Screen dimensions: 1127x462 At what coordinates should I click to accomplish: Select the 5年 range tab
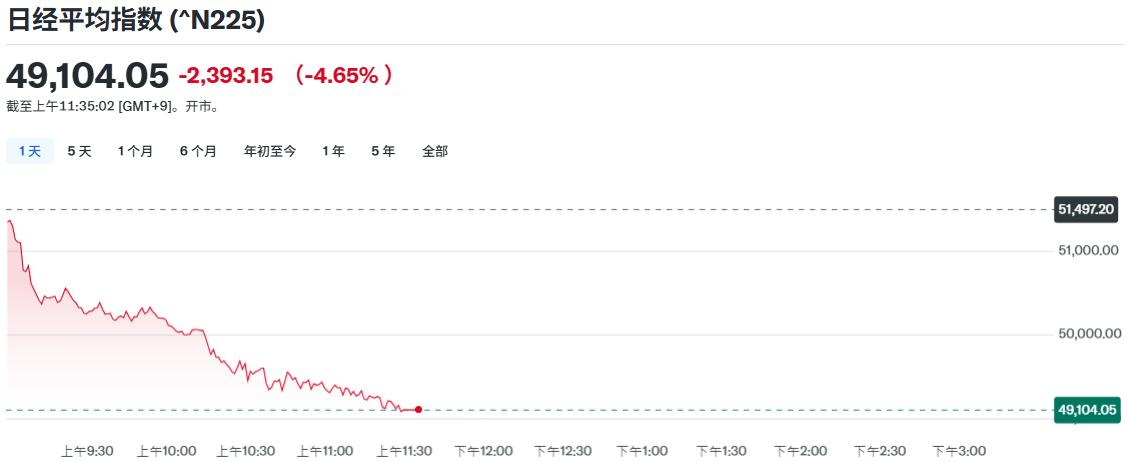[x=383, y=151]
